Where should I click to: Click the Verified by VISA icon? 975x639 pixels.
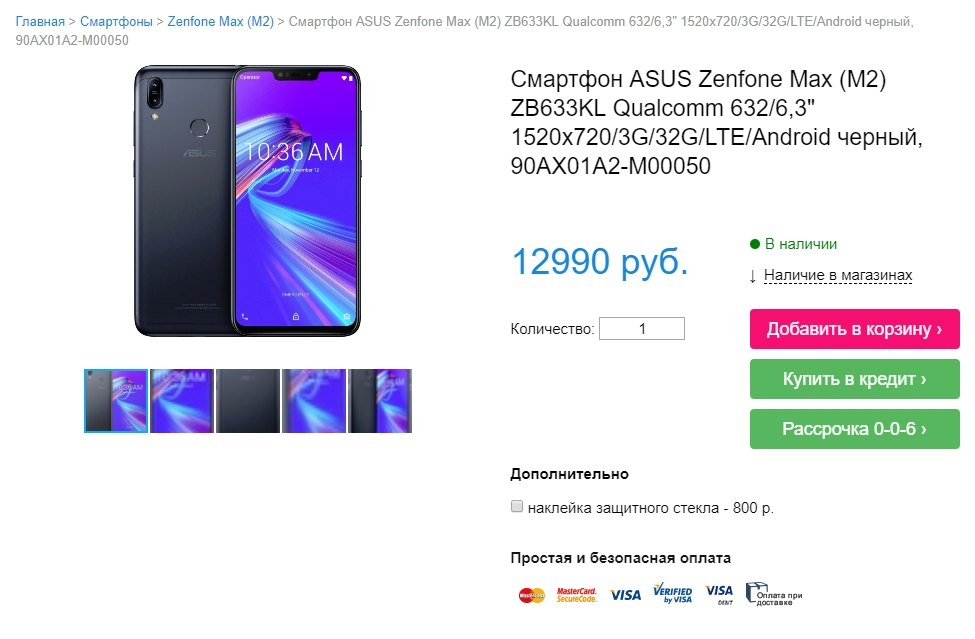[673, 594]
